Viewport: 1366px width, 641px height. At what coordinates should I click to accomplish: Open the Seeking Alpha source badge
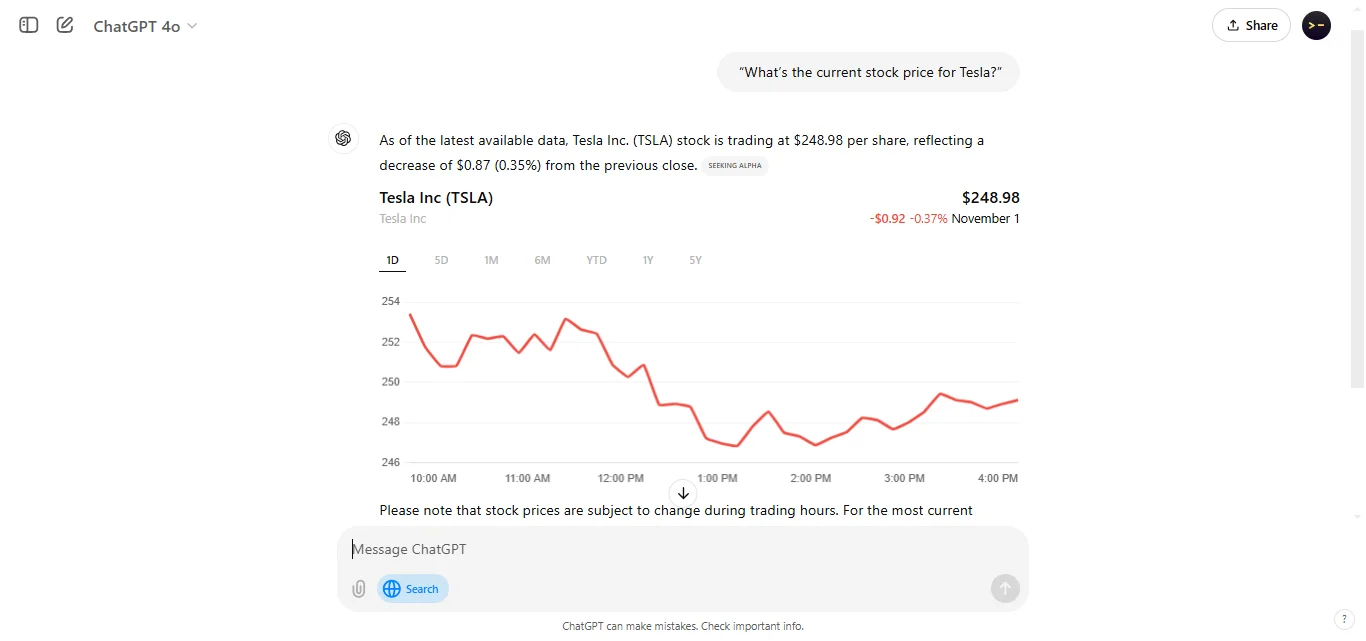point(735,165)
